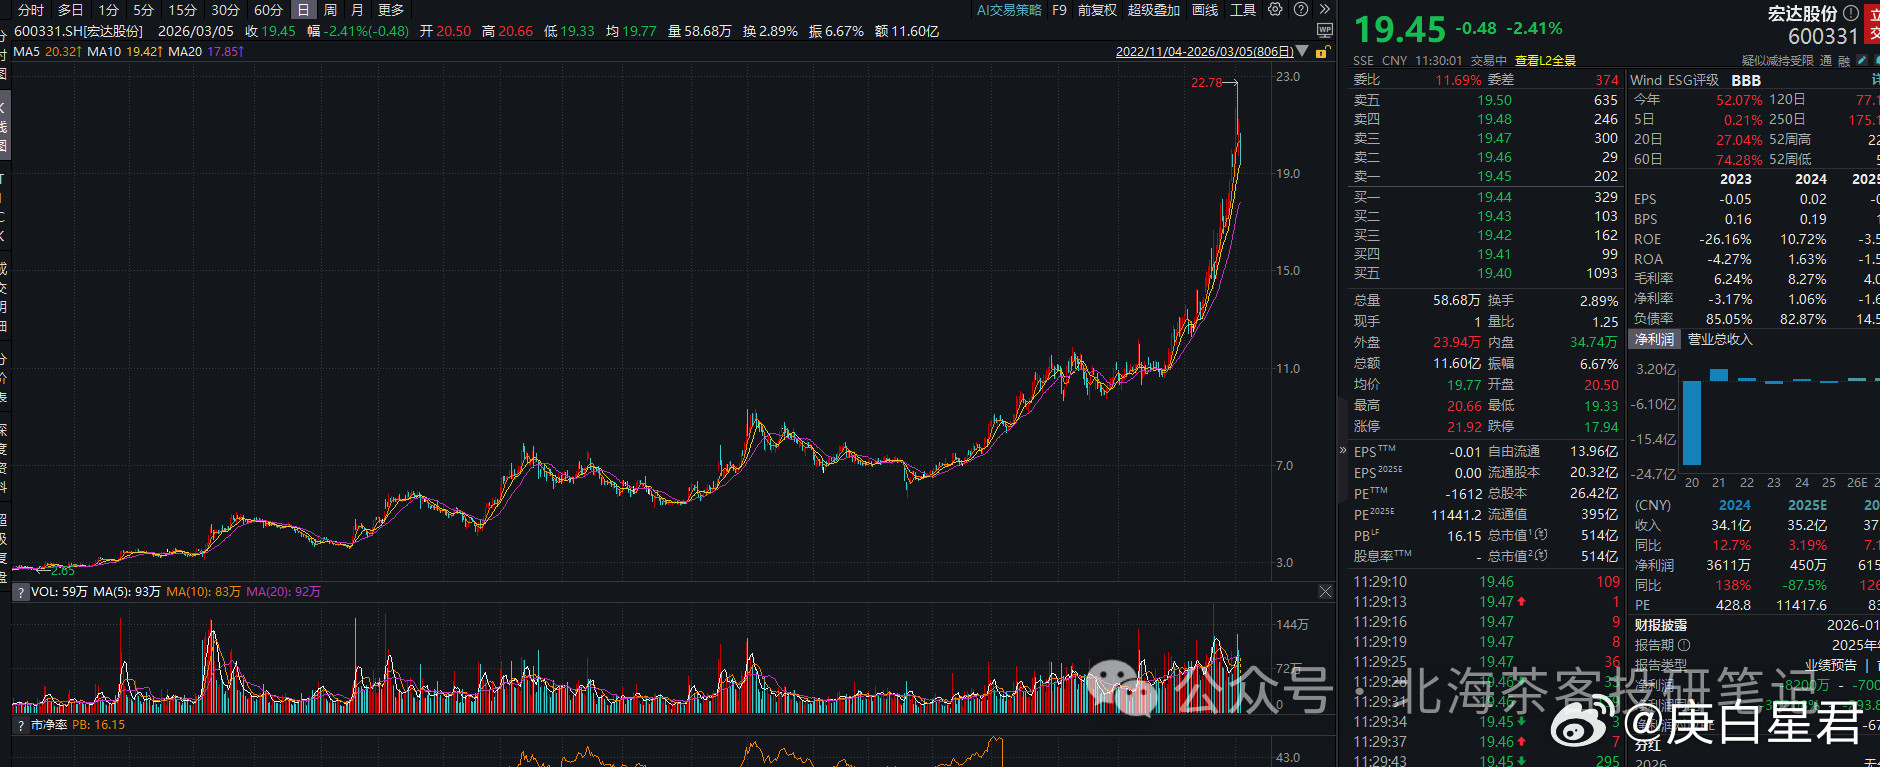Open the 前复权 adjustment dropdown
This screenshot has height=767, width=1880.
point(1097,10)
